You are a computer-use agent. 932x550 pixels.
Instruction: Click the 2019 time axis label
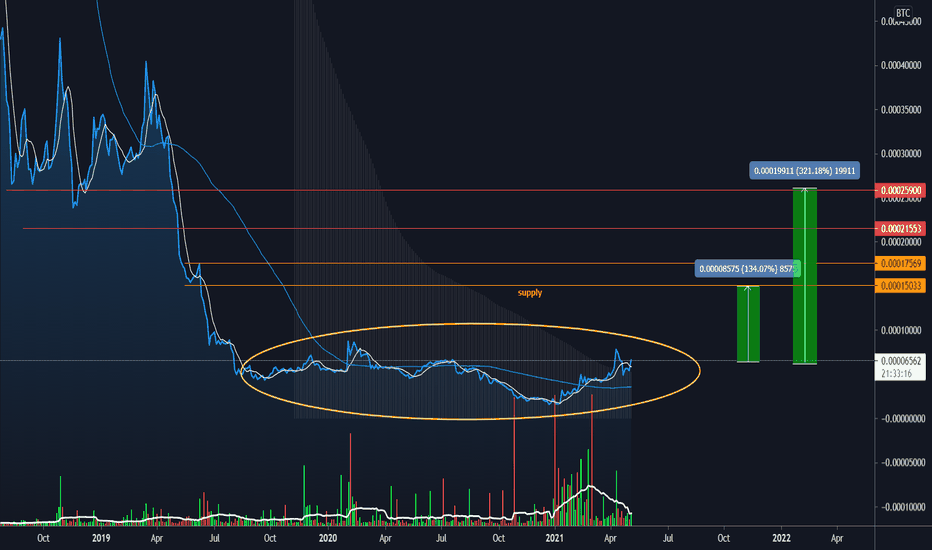coord(101,538)
